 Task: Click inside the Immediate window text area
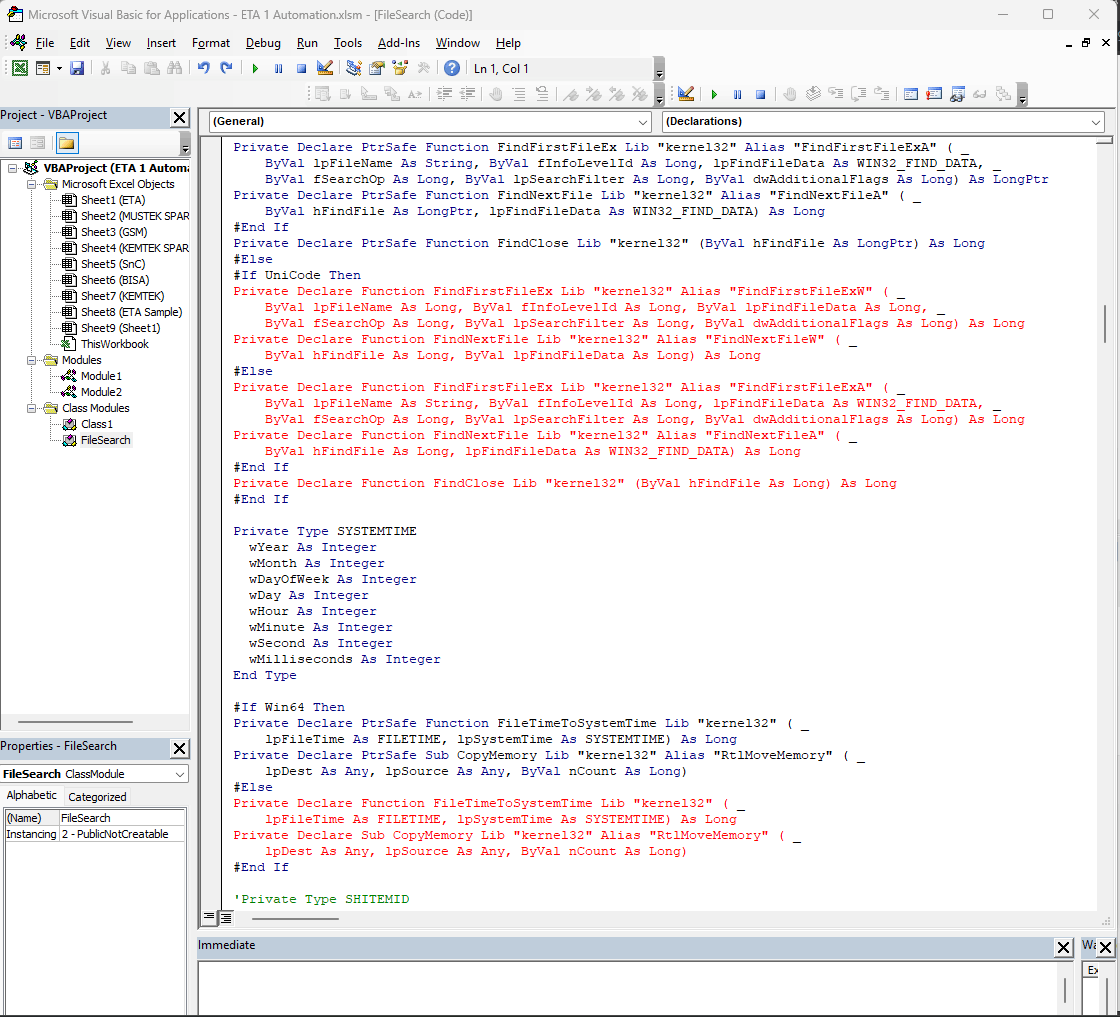(629, 988)
